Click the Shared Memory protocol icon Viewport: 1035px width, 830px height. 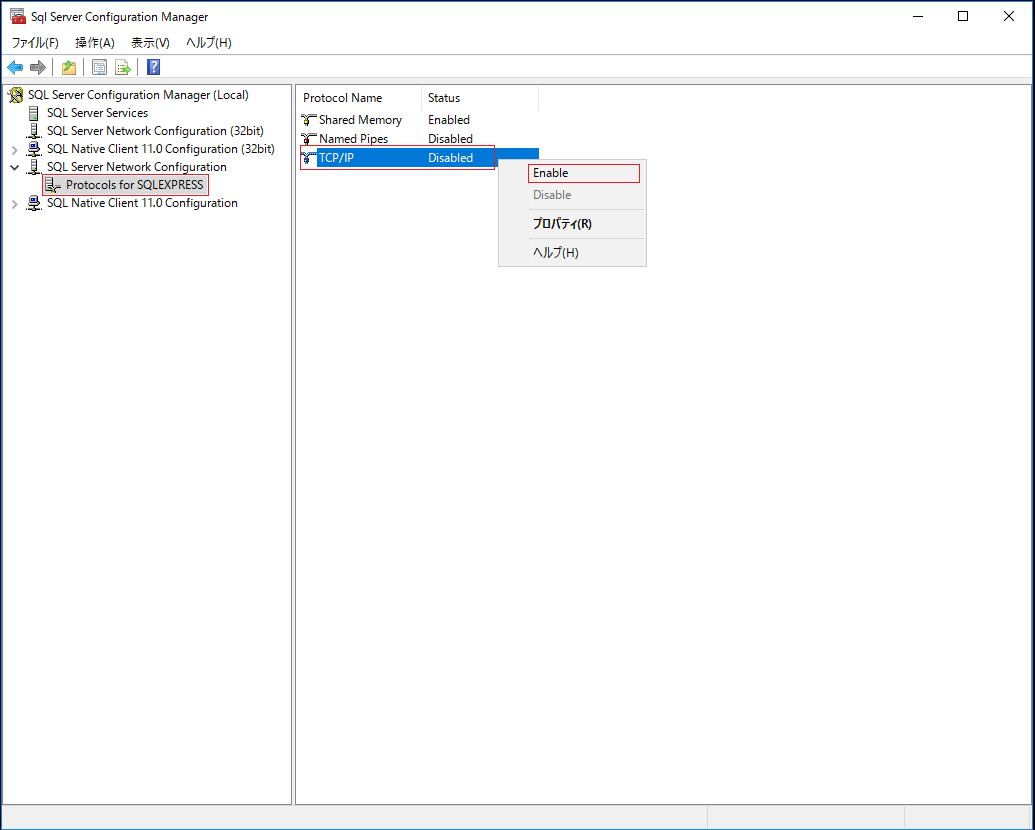point(308,120)
